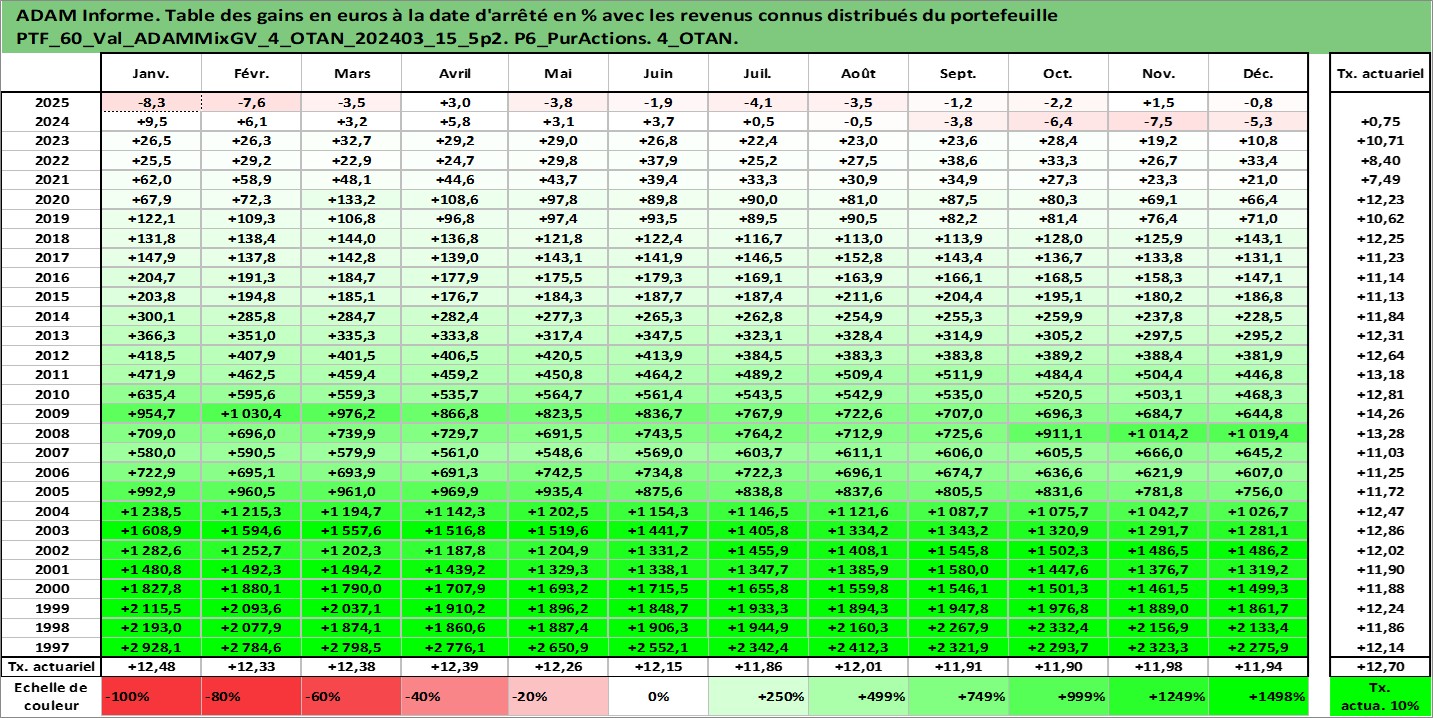Select cell +211,6 in the 2015 row
Image resolution: width=1433 pixels, height=718 pixels.
click(x=858, y=296)
